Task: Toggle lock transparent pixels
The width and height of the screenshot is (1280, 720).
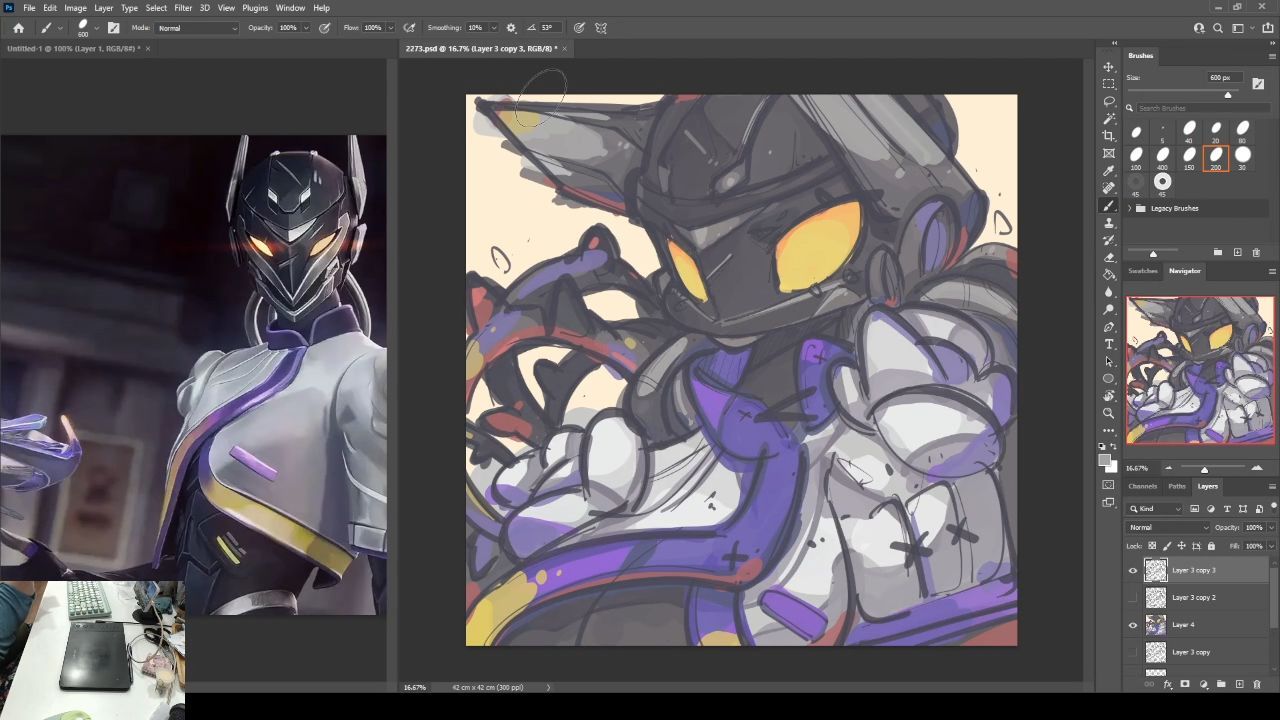Action: tap(1152, 546)
